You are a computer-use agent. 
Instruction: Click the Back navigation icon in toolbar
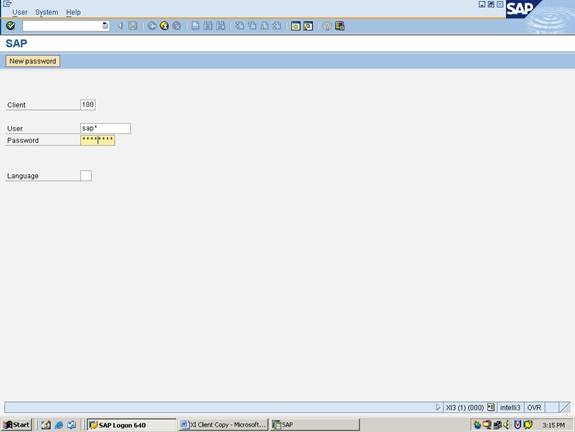click(151, 26)
